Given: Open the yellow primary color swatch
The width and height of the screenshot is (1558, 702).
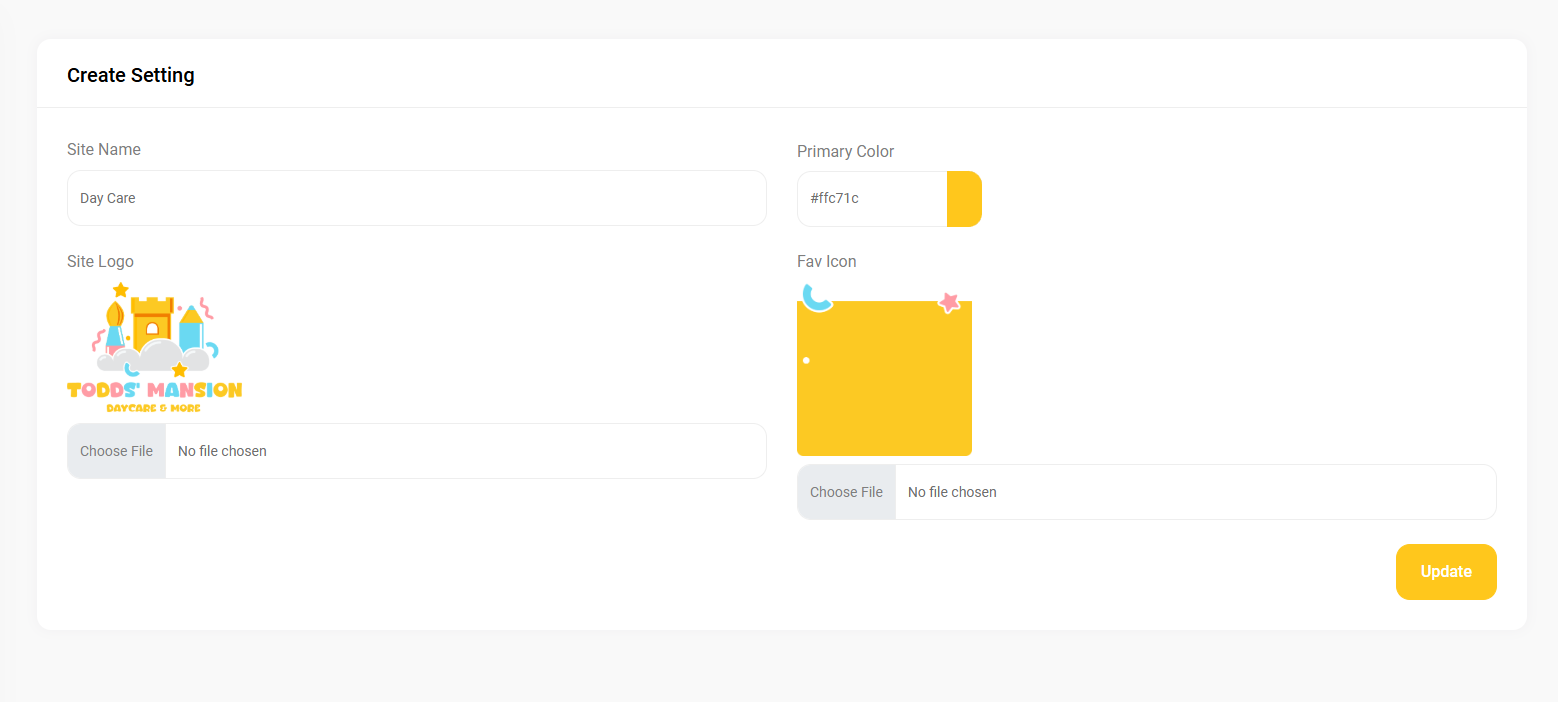Looking at the screenshot, I should 964,199.
